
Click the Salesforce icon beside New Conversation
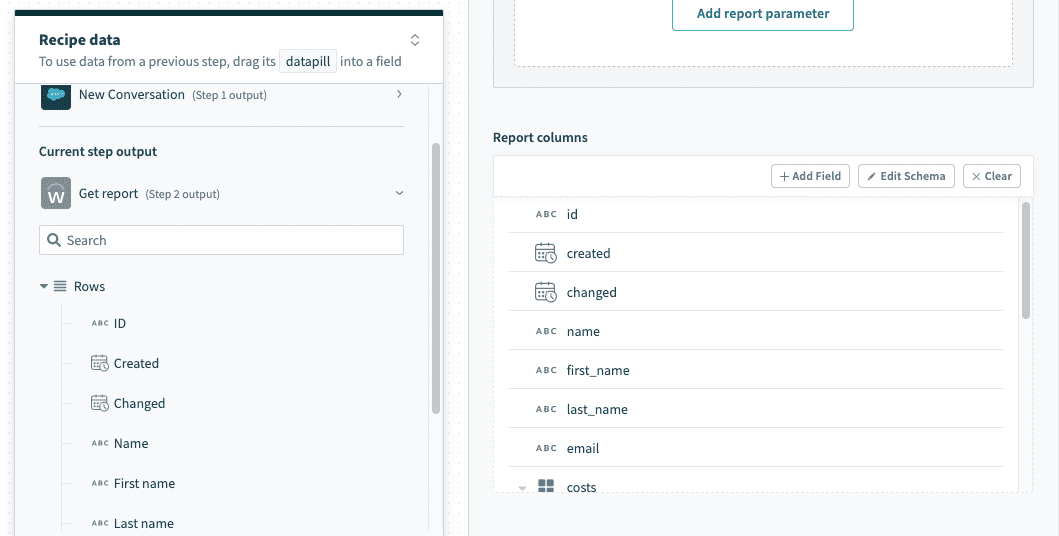55,96
